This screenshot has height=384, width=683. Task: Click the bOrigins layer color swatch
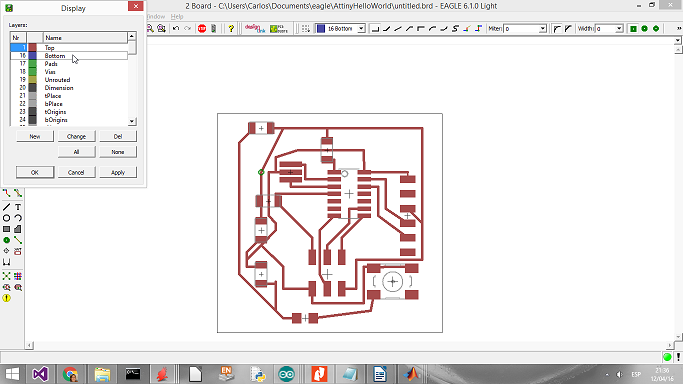[x=33, y=120]
